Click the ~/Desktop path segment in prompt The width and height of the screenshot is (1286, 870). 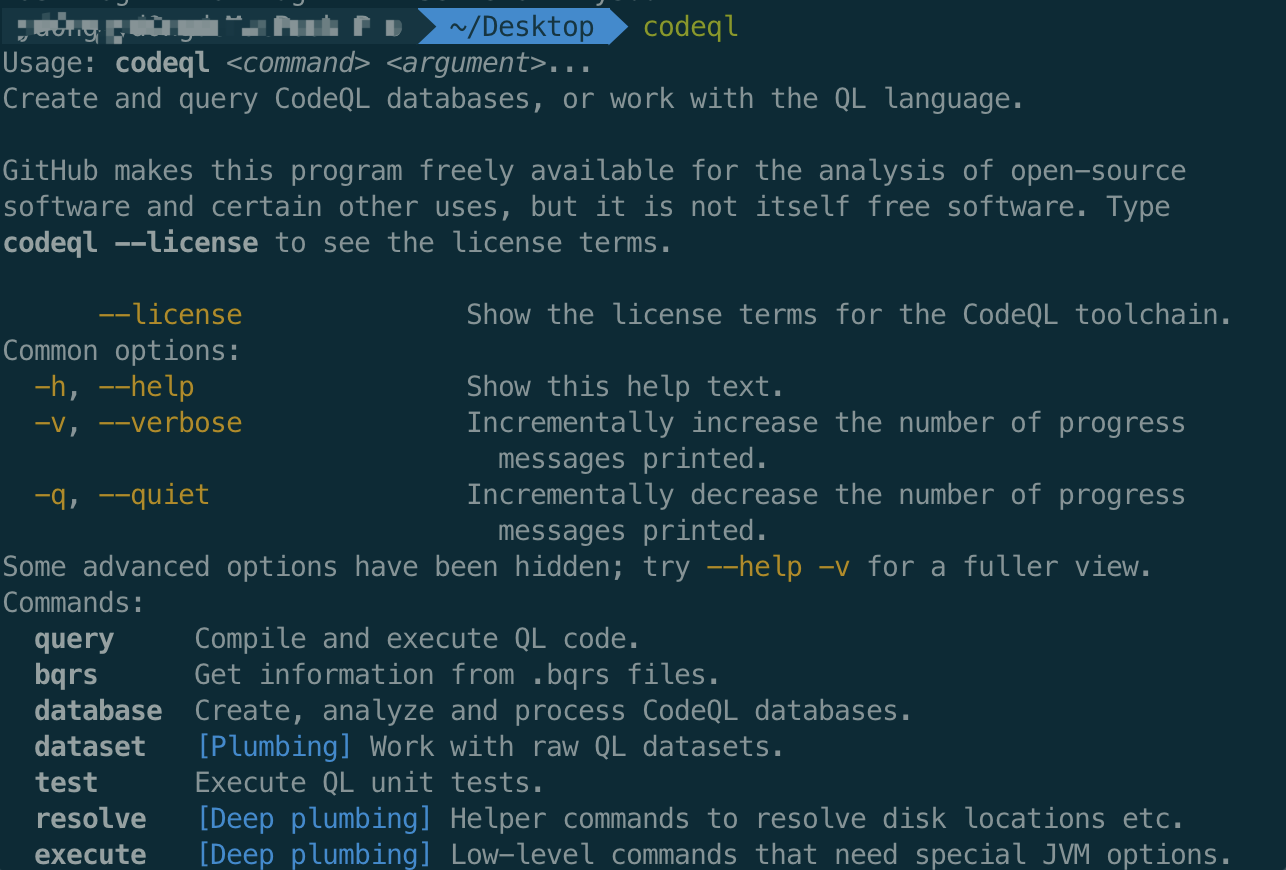coord(521,27)
